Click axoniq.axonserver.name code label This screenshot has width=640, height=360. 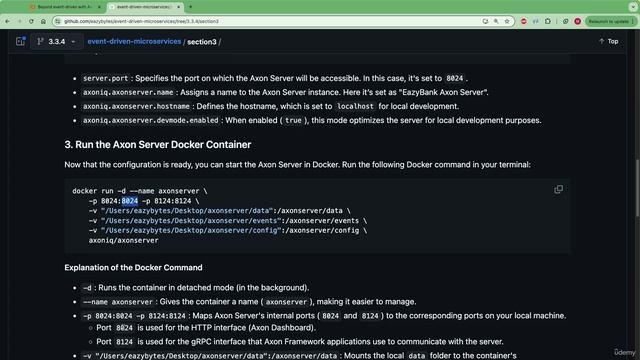[128, 92]
